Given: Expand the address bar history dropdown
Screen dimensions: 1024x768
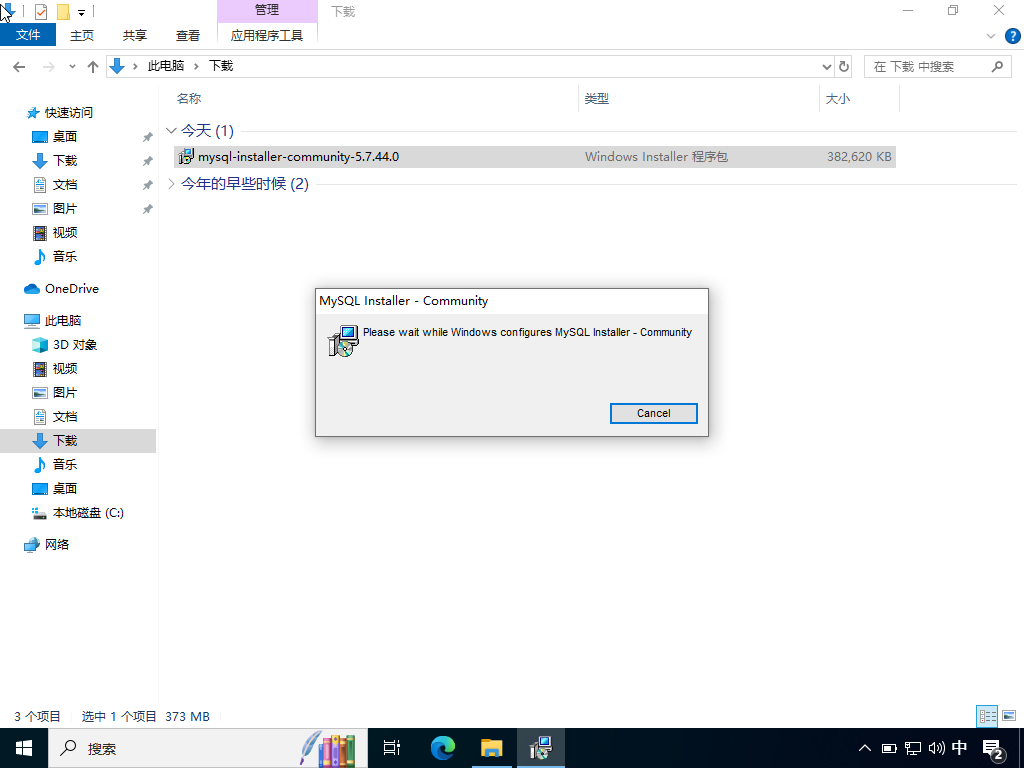Looking at the screenshot, I should pyautogui.click(x=826, y=67).
